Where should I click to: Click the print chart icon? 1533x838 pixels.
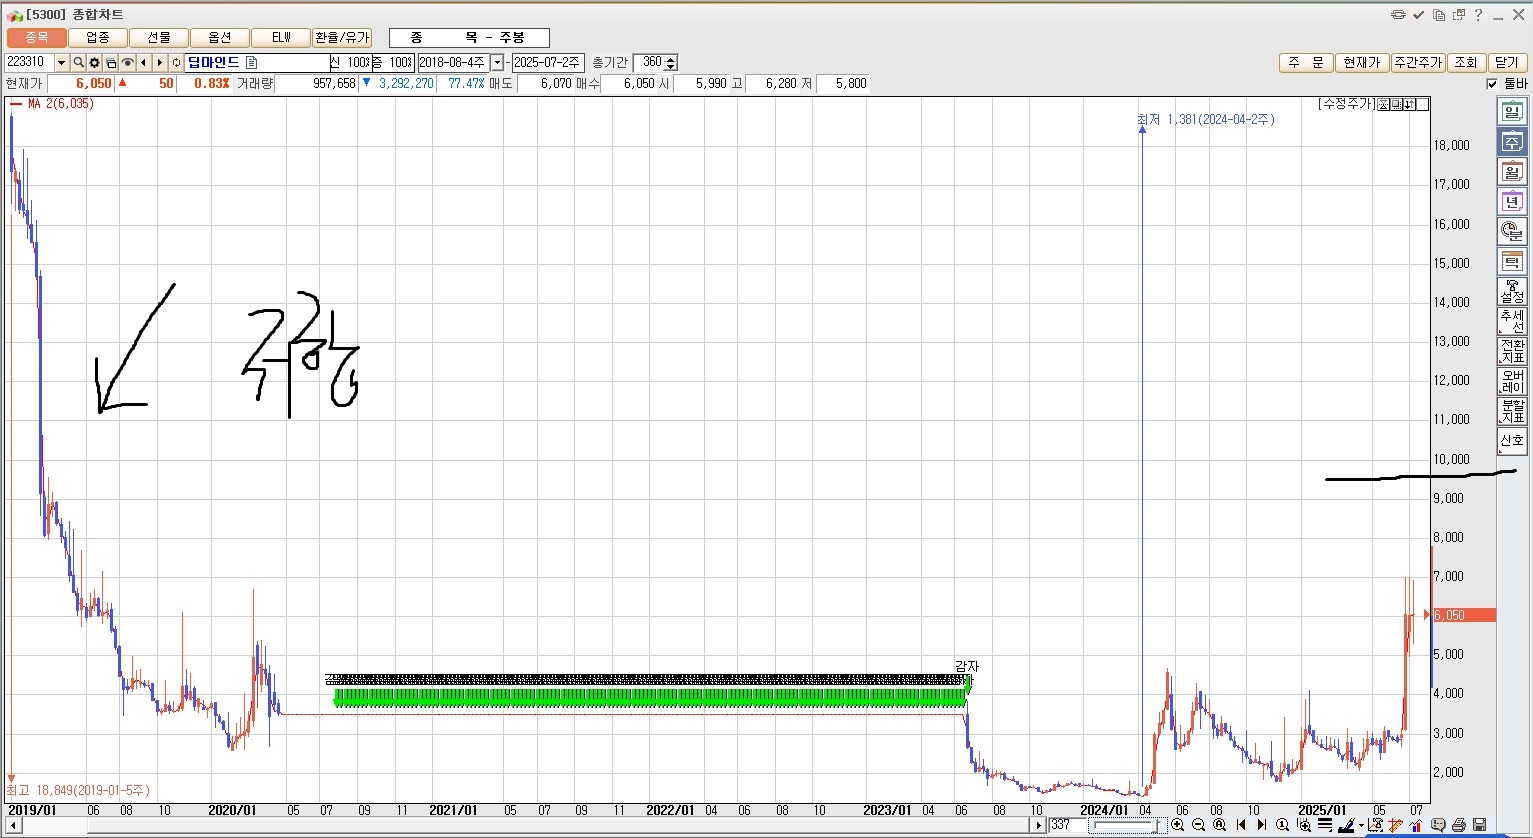coord(1459,825)
